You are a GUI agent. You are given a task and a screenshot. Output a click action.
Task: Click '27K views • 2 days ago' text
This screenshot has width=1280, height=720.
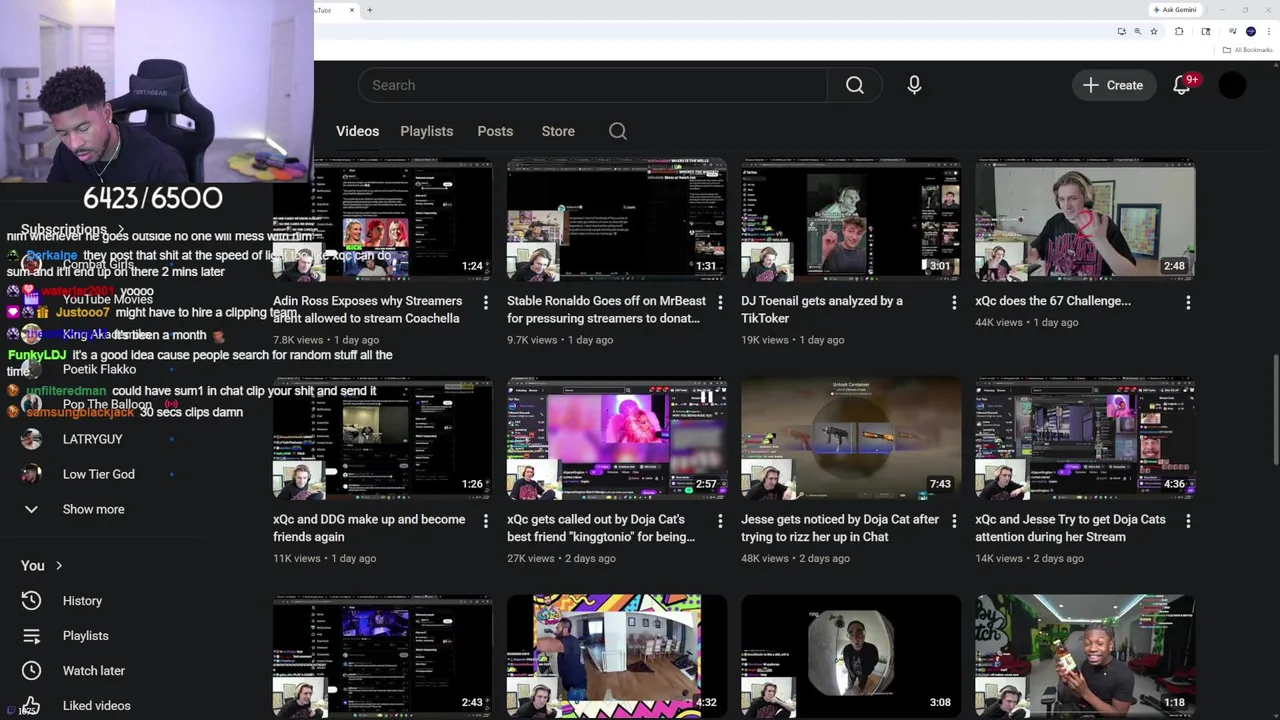pyautogui.click(x=561, y=558)
